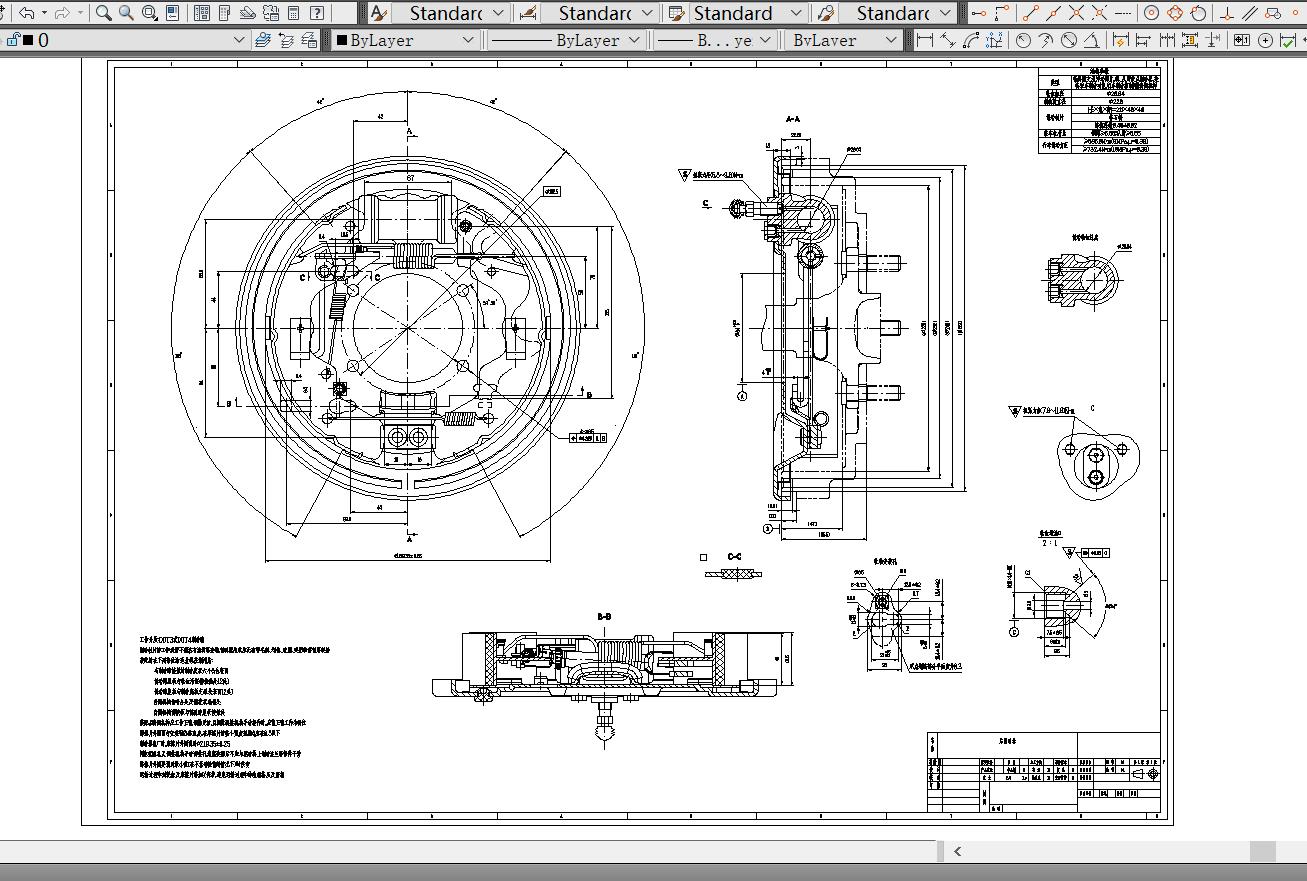Click Make Object's Layer Current icon

[x=262, y=40]
